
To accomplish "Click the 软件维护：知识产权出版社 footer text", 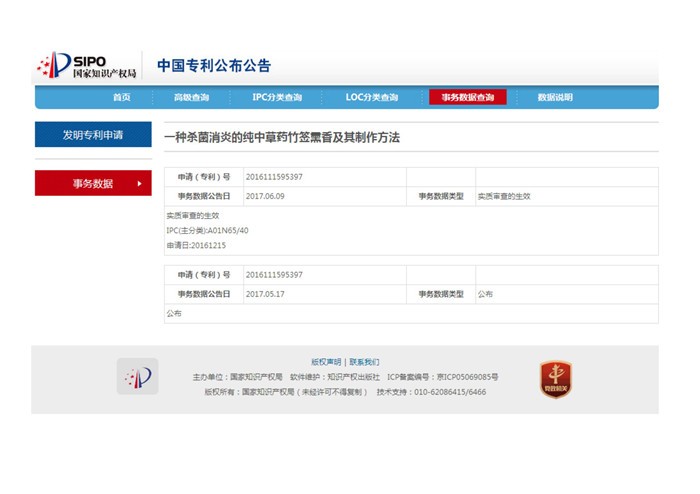I will tap(335, 377).
